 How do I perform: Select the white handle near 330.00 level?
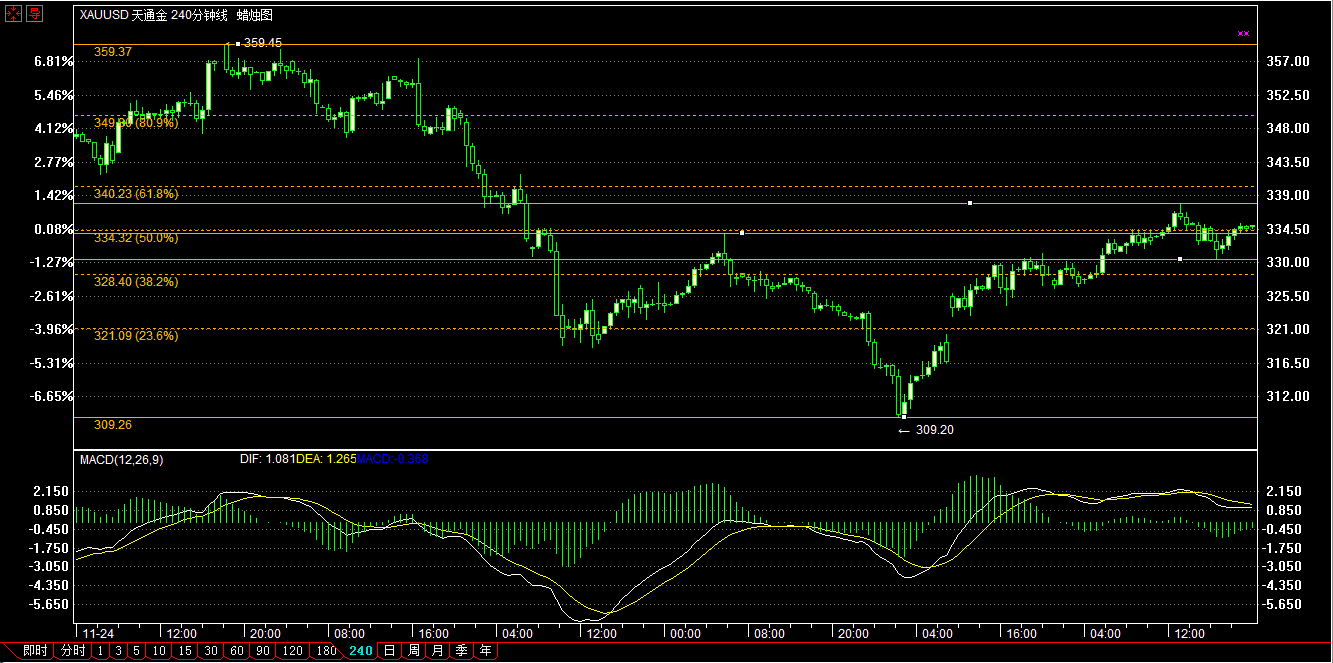pyautogui.click(x=1180, y=259)
